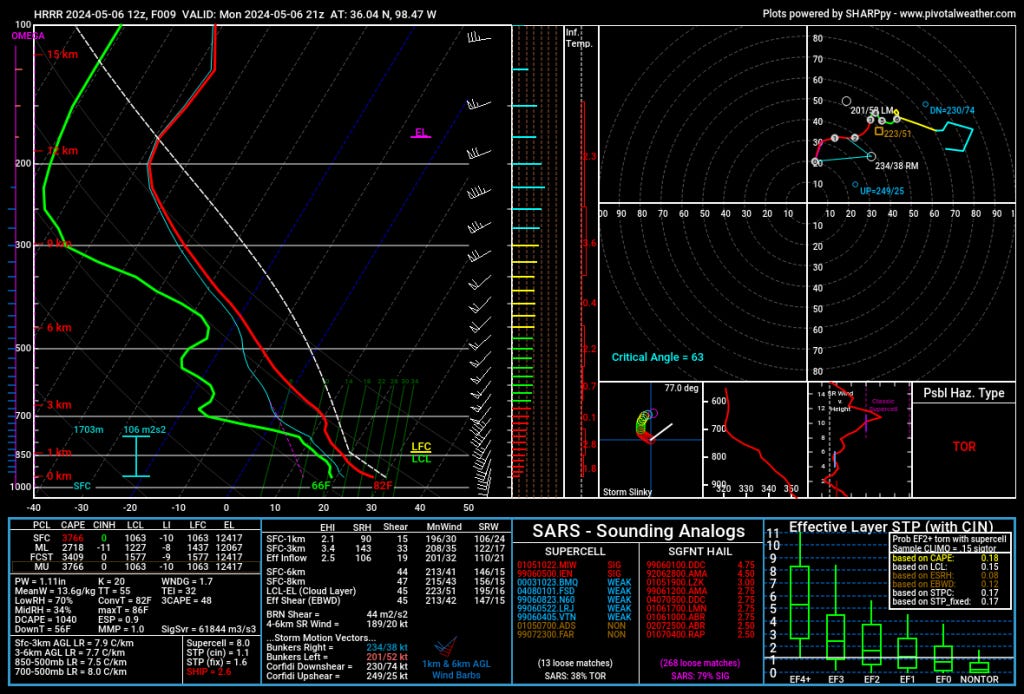
Task: Click the 99060100.DDC hail analog
Action: 676,565
